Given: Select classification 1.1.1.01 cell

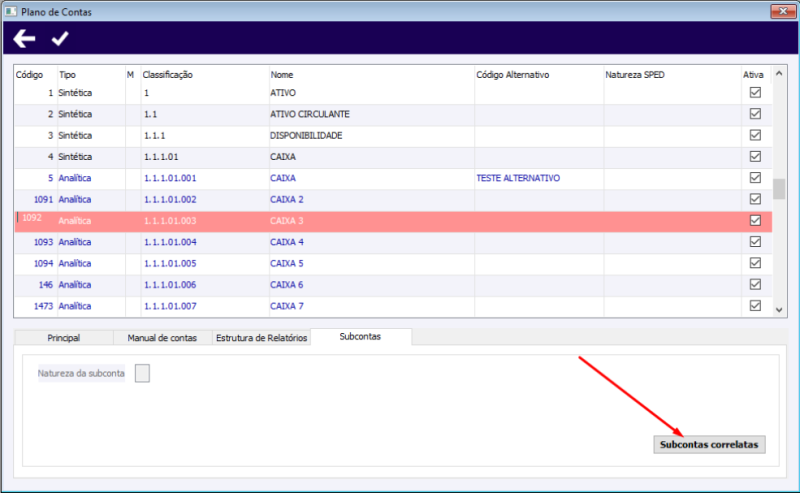Looking at the screenshot, I should (161, 157).
